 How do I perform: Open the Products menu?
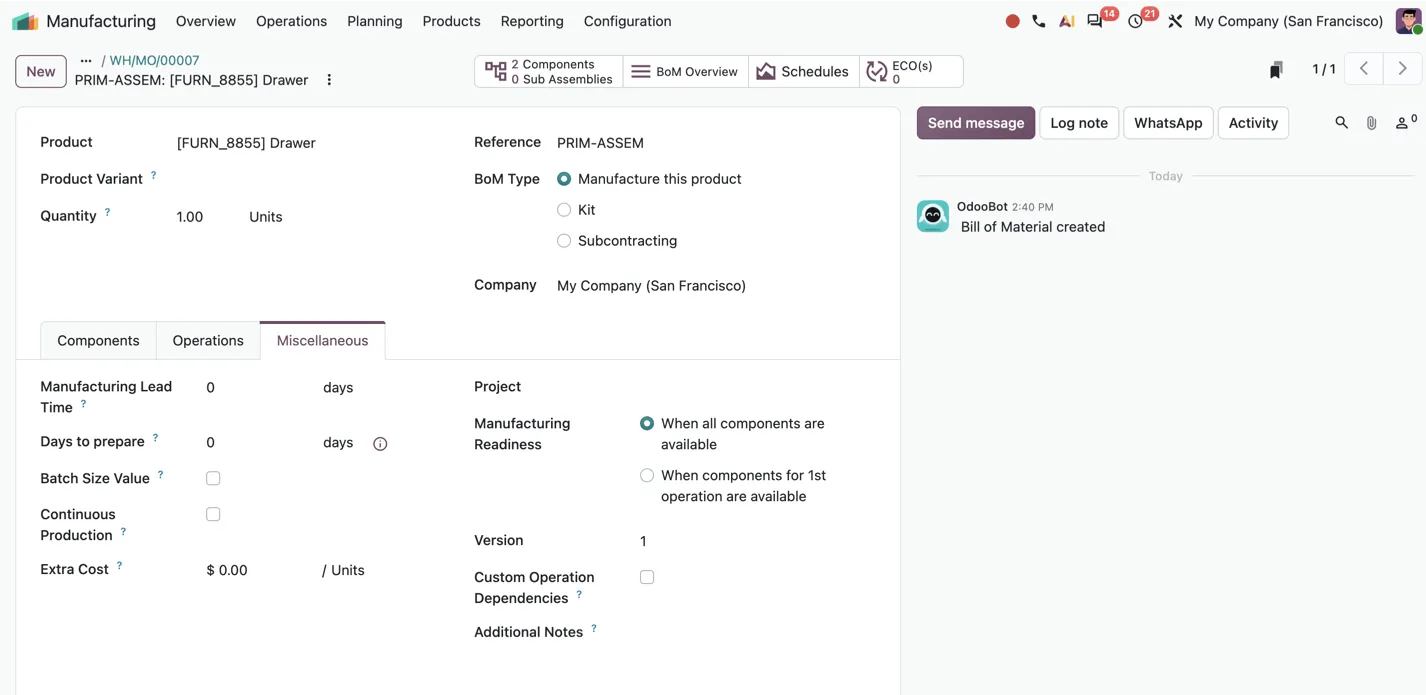pos(451,21)
